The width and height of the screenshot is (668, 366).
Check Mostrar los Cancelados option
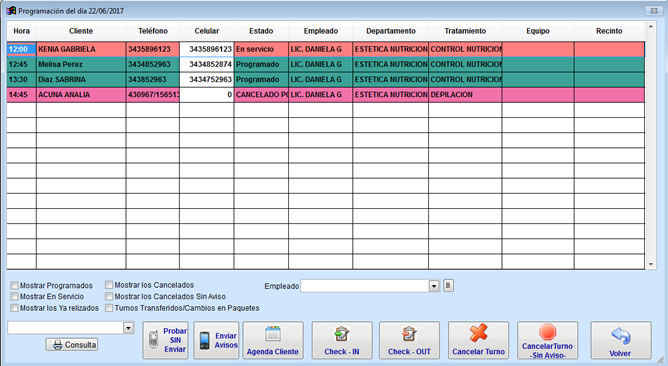click(x=109, y=285)
